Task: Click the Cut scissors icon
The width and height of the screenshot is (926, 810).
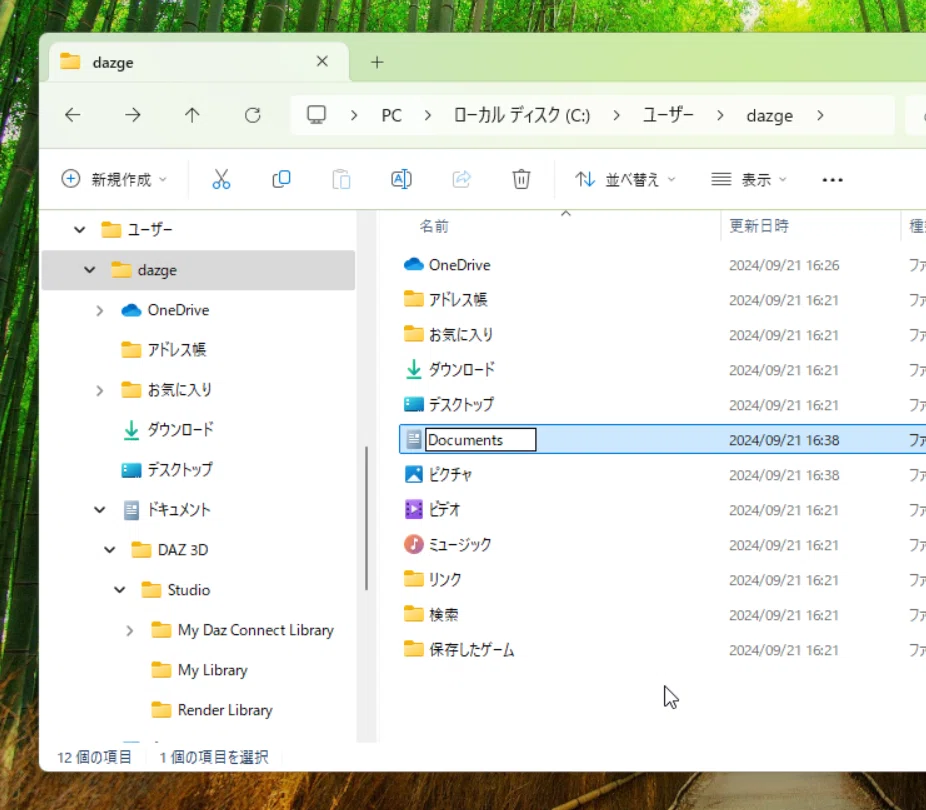Action: 221,179
